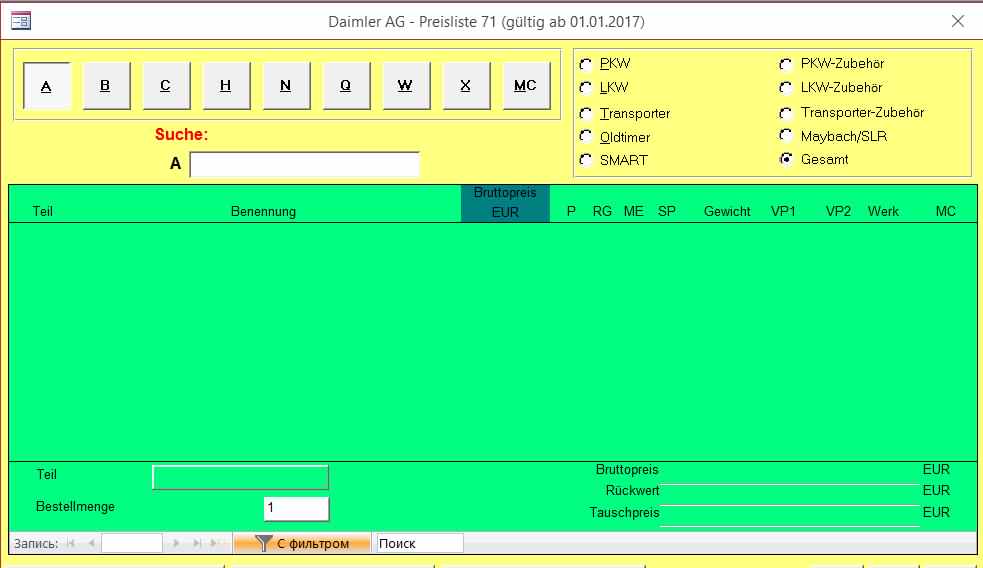
Task: Choose the Oldtimer radio option
Action: [x=586, y=137]
